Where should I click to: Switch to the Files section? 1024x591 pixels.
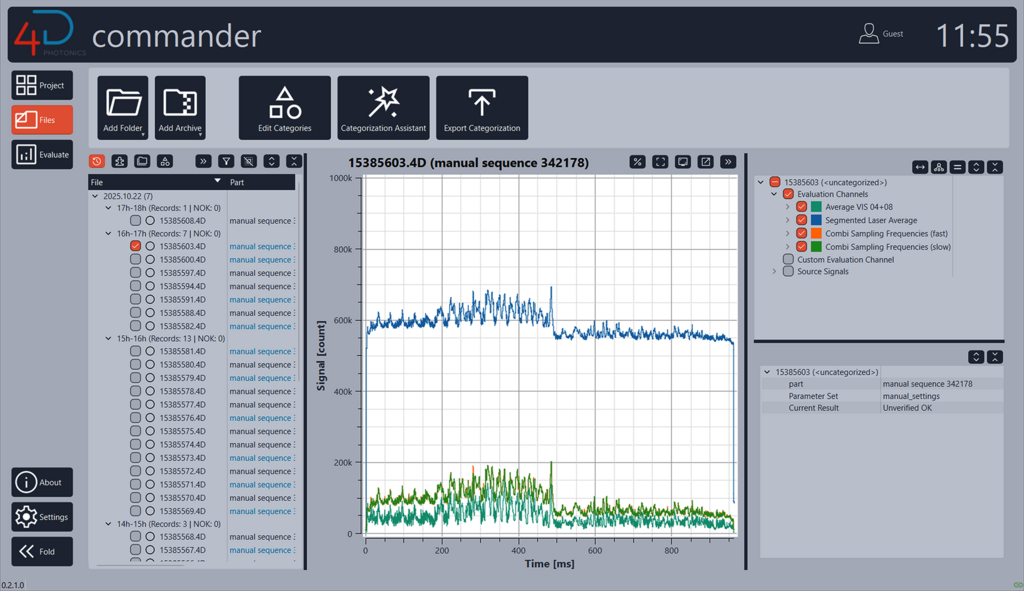click(42, 120)
